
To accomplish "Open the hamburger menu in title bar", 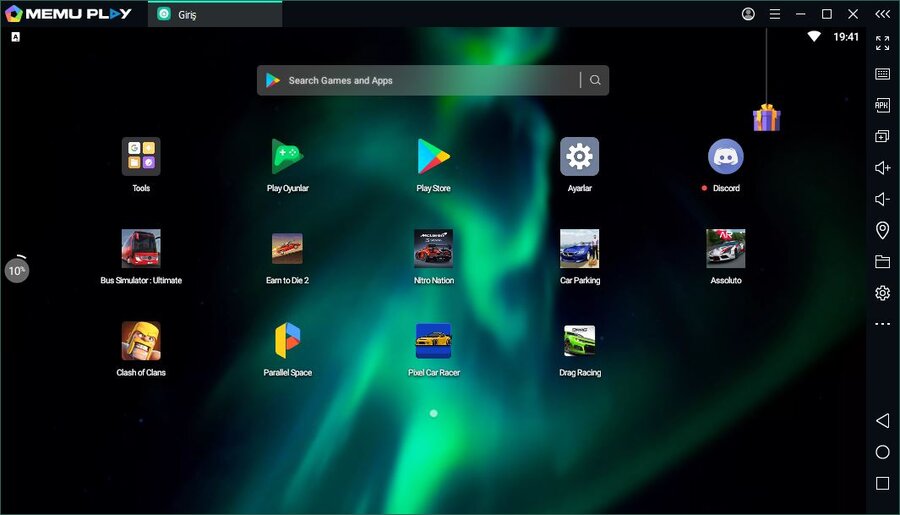I will click(774, 14).
